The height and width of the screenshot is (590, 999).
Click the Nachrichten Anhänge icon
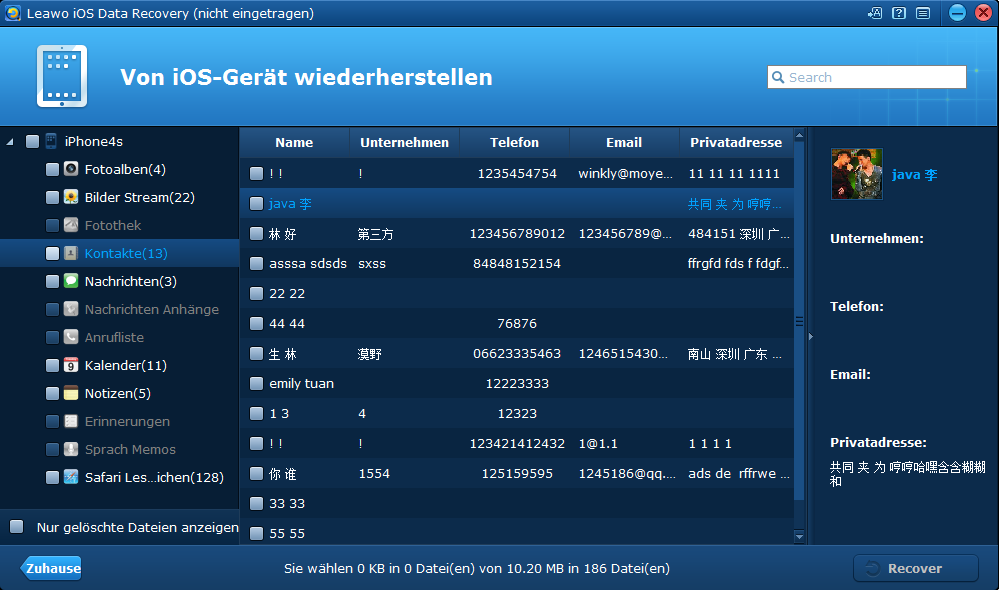coord(71,309)
